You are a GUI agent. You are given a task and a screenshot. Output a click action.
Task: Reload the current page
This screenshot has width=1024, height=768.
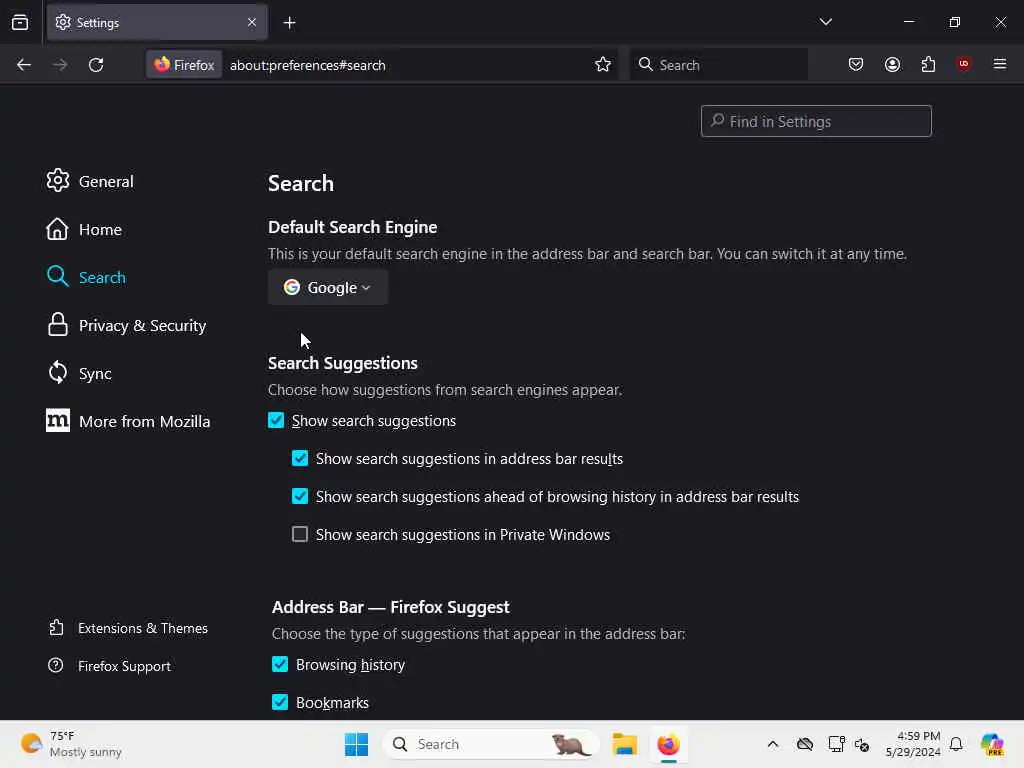click(x=96, y=65)
